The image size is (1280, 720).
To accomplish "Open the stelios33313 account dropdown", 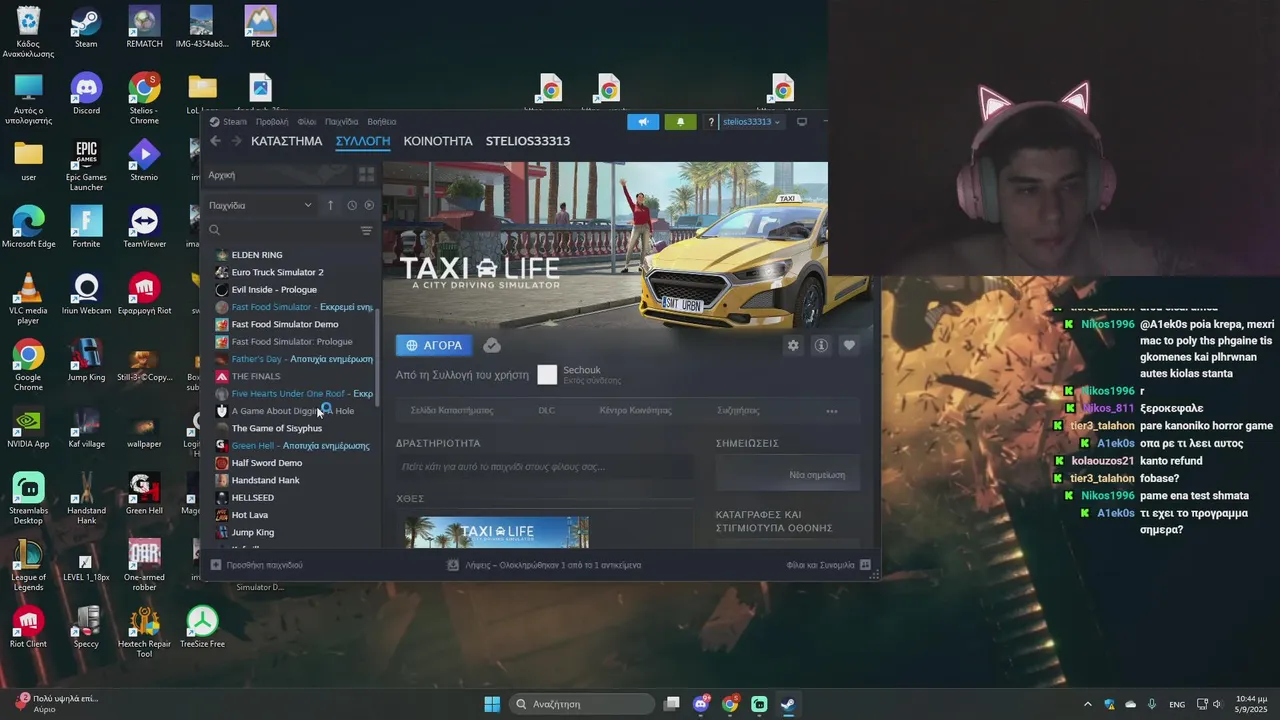I will coord(751,122).
